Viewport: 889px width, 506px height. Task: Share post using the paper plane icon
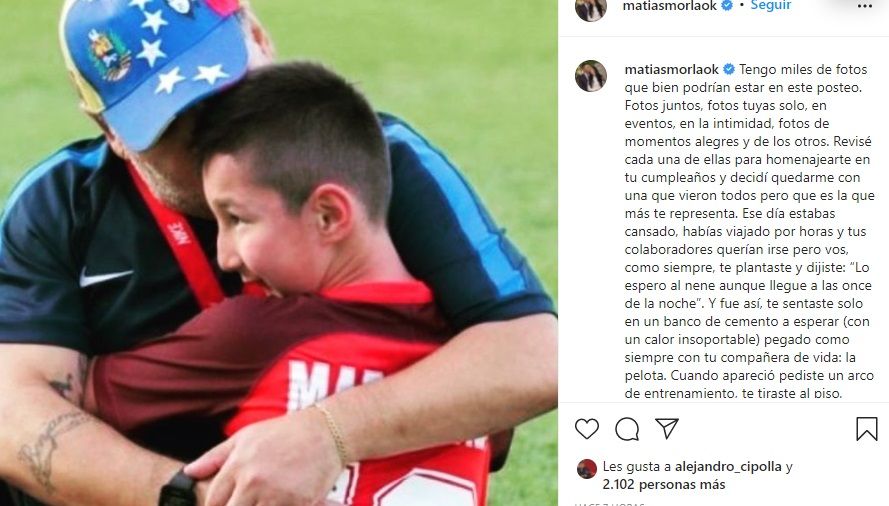(667, 428)
